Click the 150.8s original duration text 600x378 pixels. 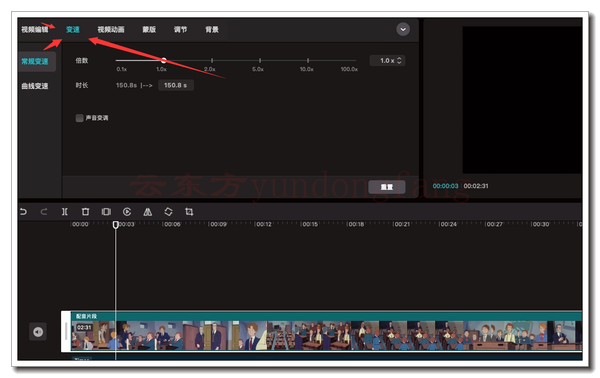(126, 85)
